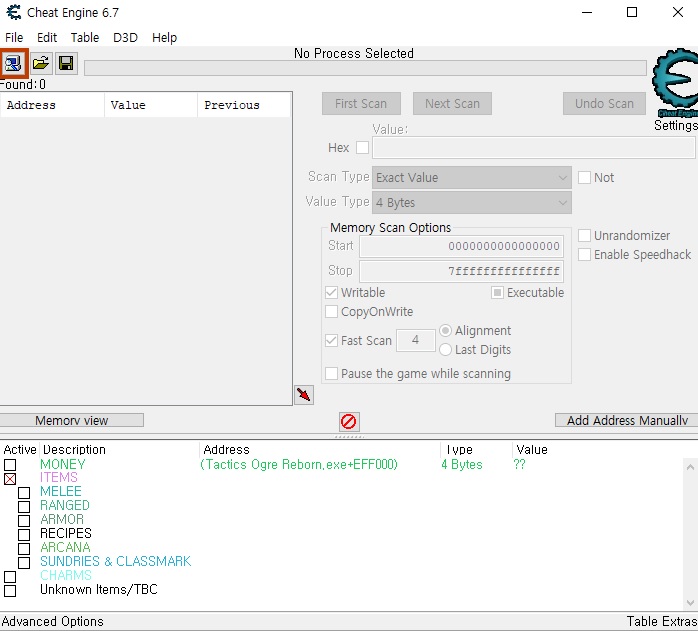Select the ITEMS group row
This screenshot has width=698, height=631.
point(59,477)
